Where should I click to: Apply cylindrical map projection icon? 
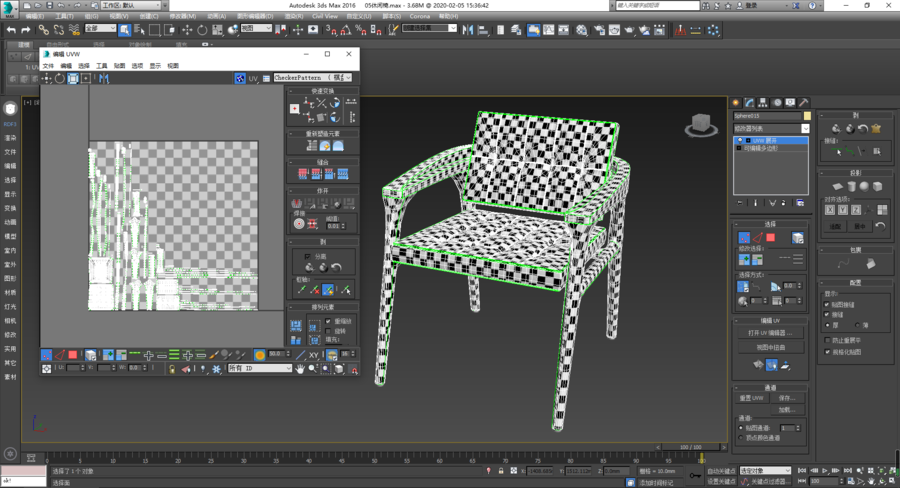851,187
